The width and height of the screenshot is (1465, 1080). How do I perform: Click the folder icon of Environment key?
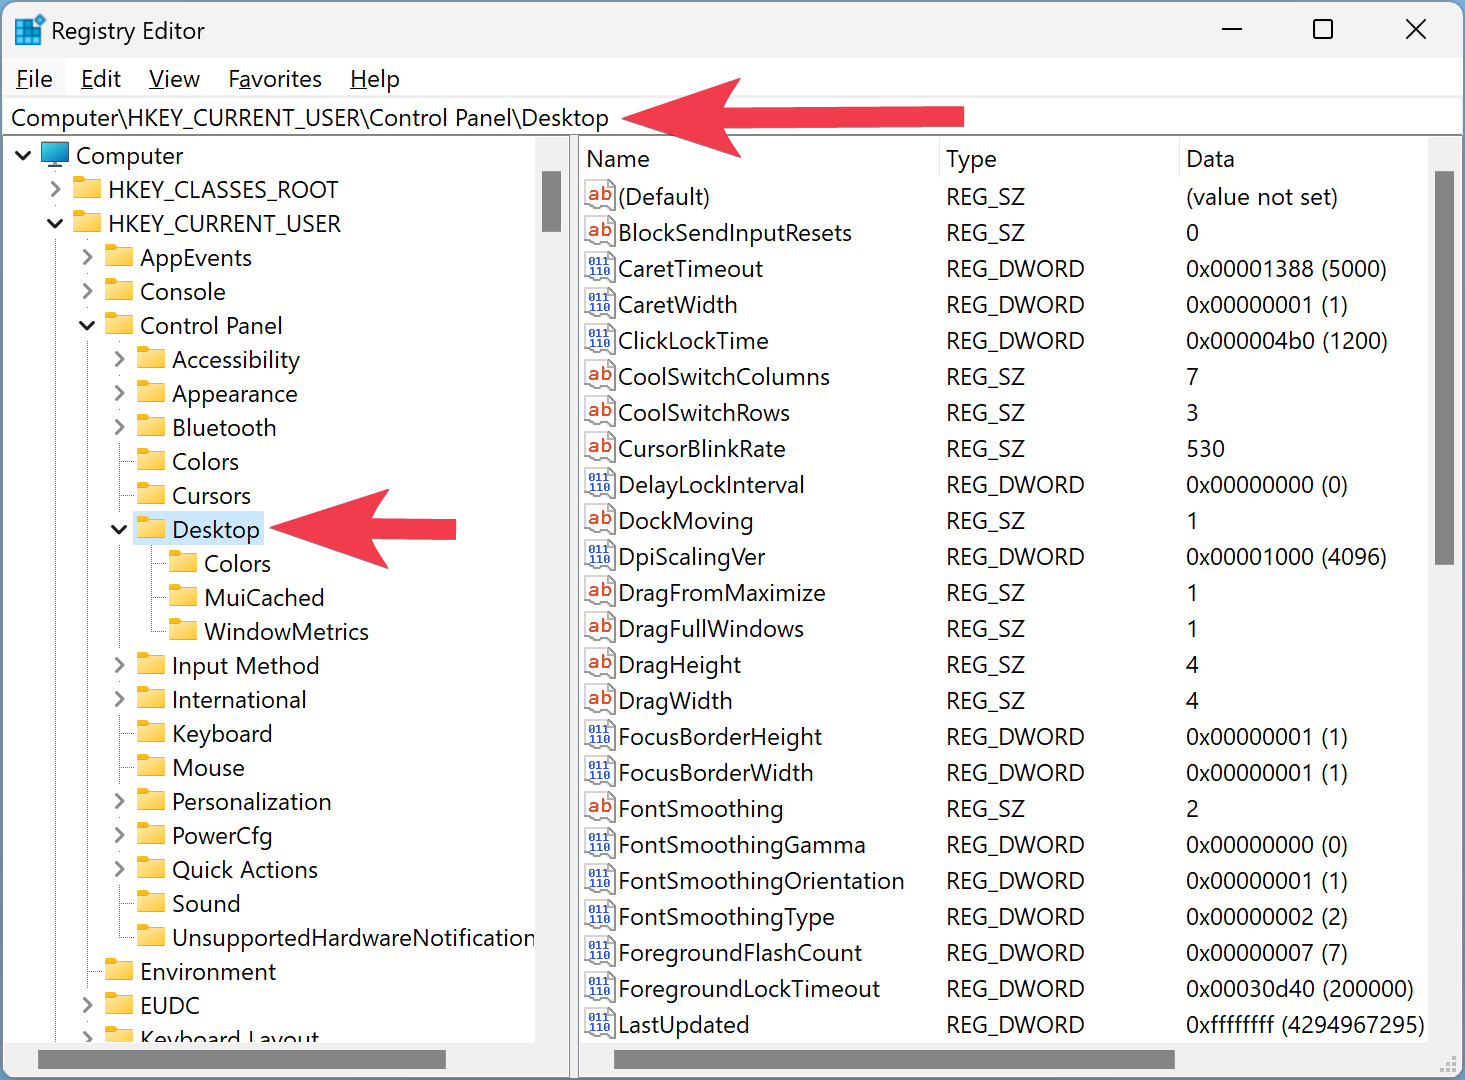coord(119,970)
